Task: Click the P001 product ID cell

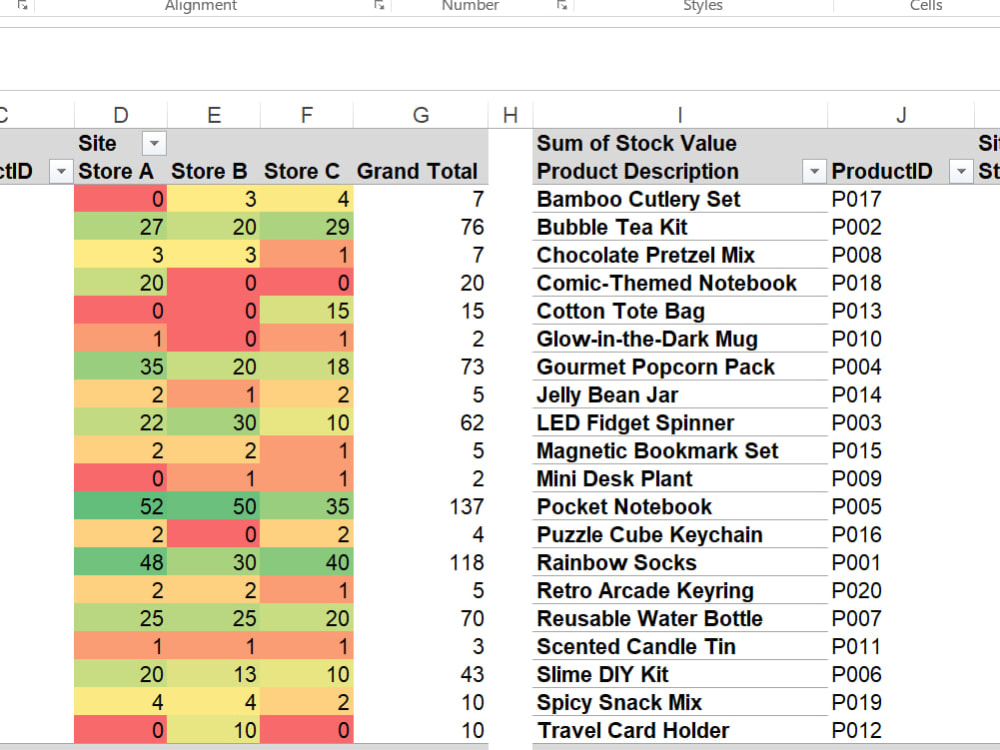Action: (x=901, y=563)
